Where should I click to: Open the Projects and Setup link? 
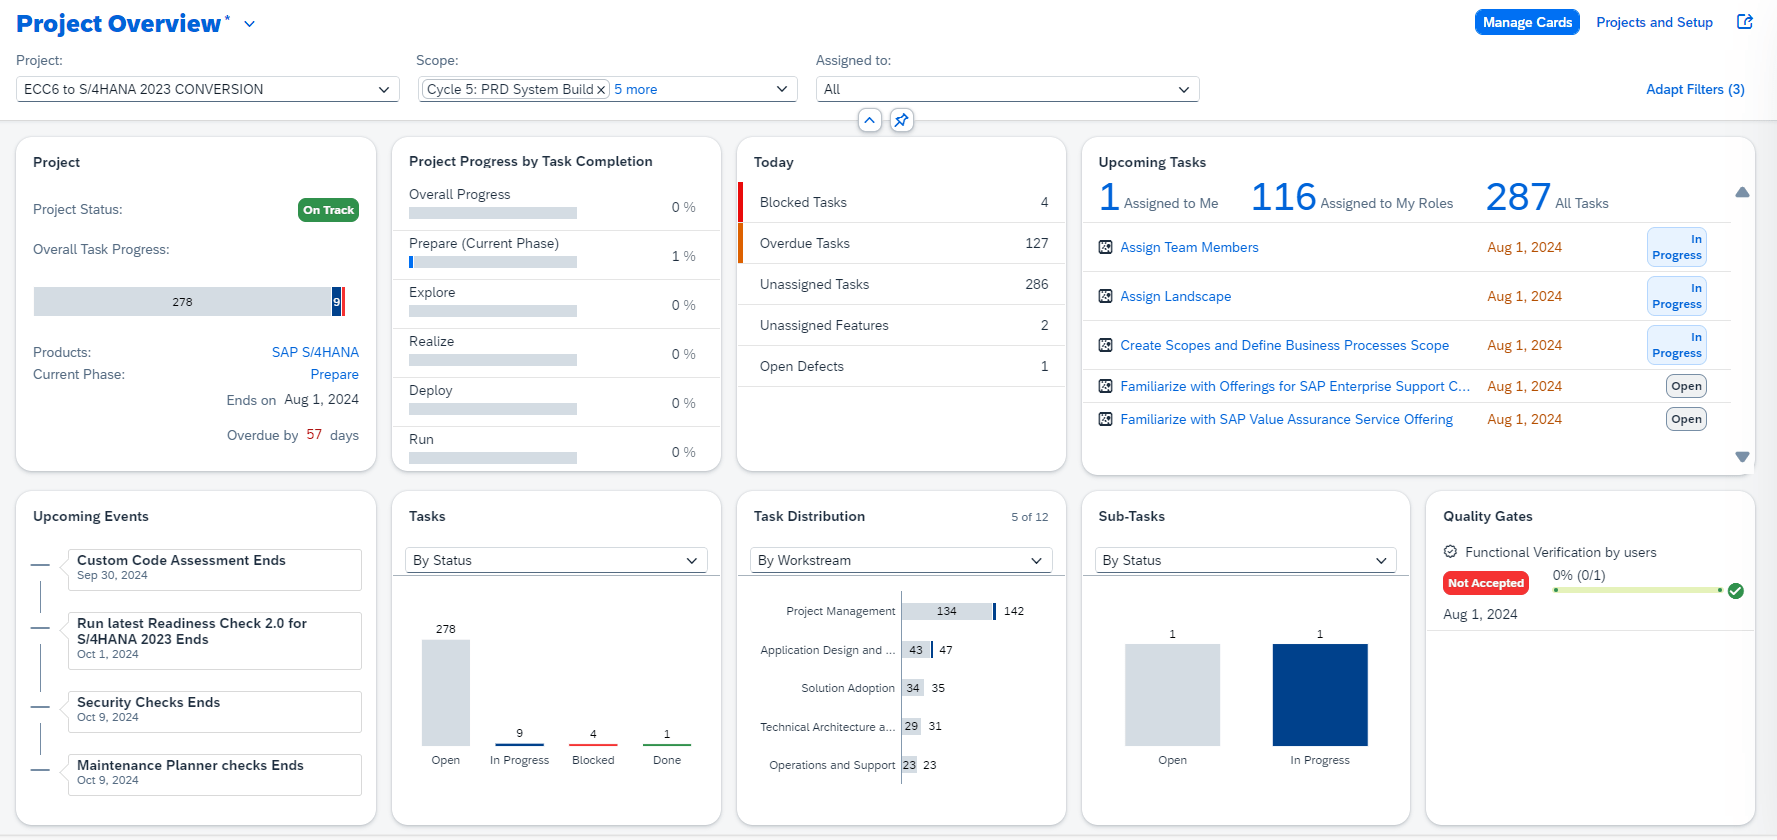[x=1654, y=22]
